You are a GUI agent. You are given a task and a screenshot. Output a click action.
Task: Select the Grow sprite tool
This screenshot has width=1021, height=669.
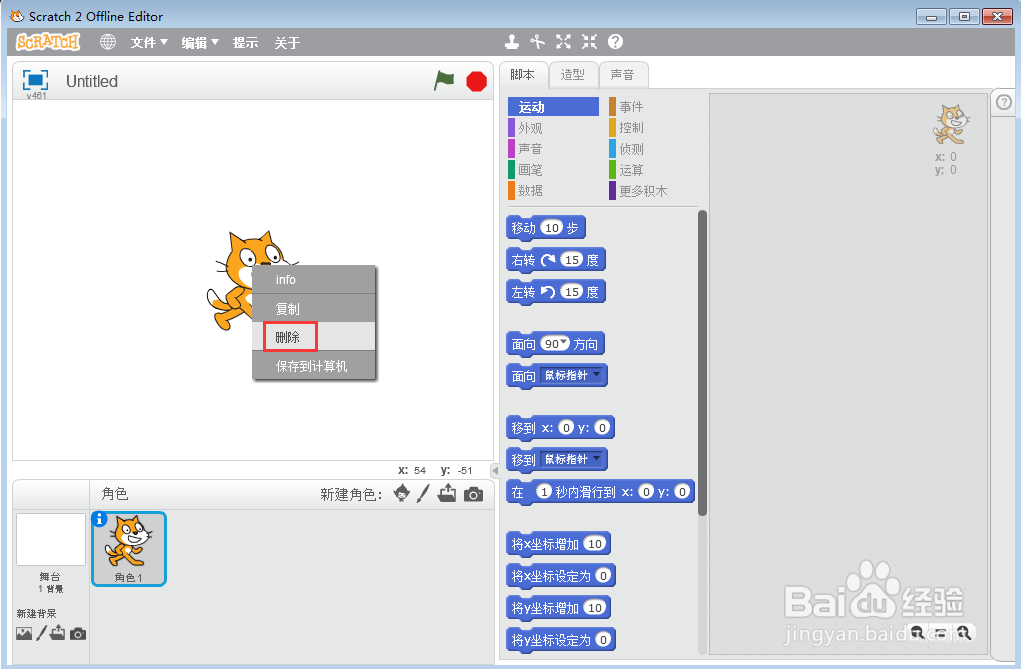563,42
